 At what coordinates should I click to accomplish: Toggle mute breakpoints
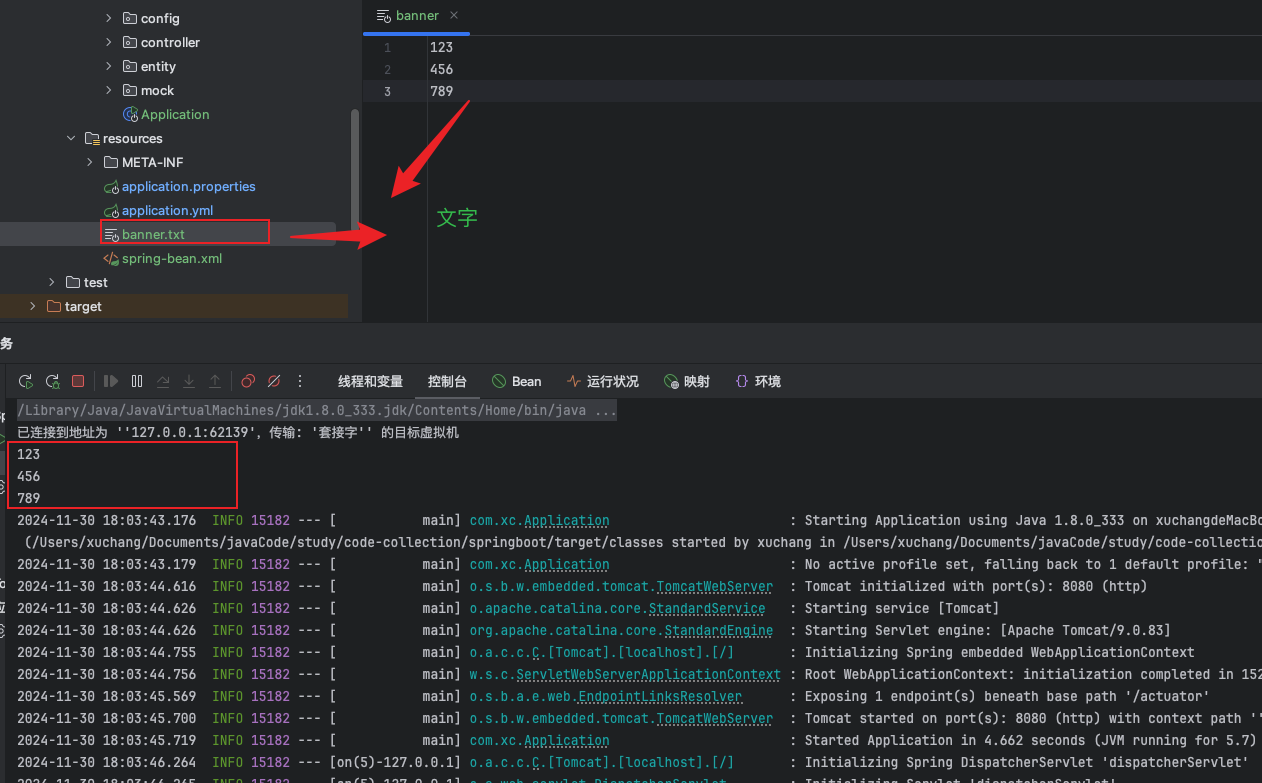coord(274,381)
